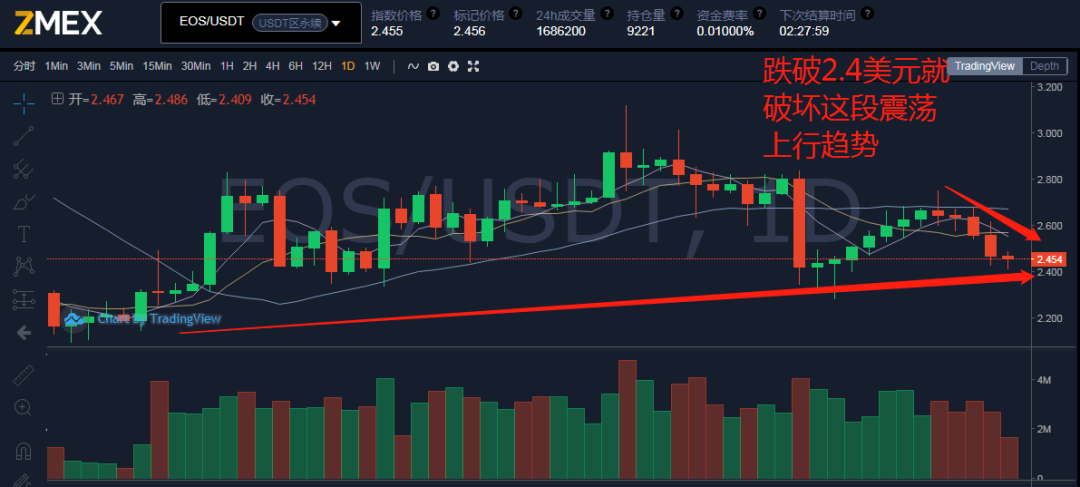Toggle fullscreen chart mode
1080x487 pixels.
(473, 66)
